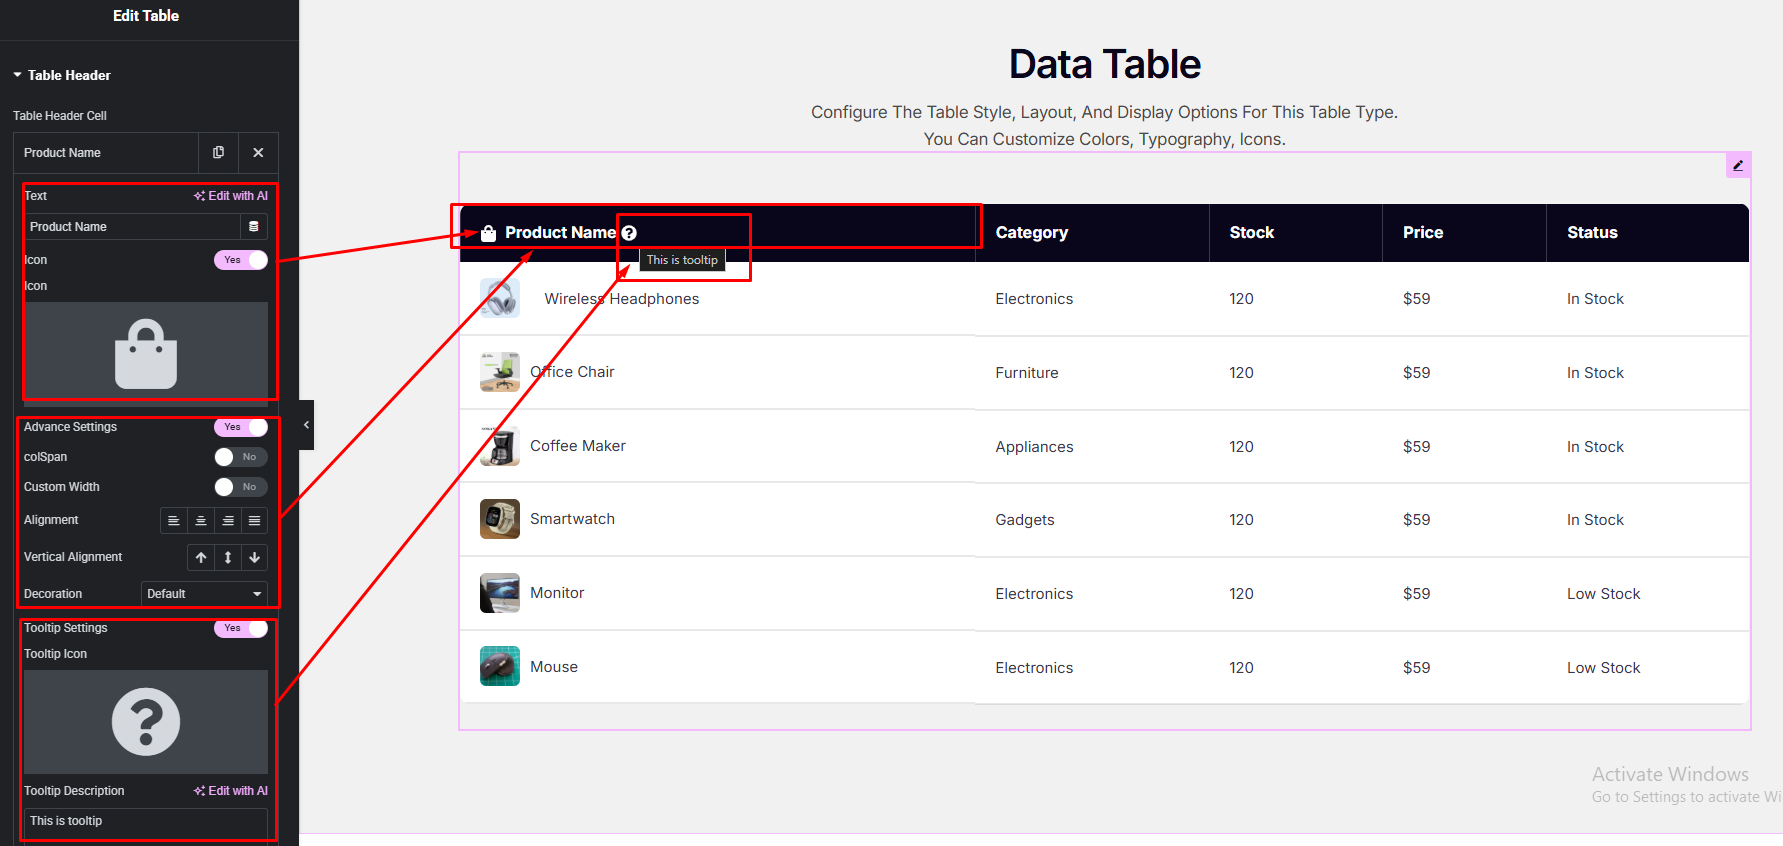The width and height of the screenshot is (1783, 846).
Task: Choose the shopping bag icon preview
Action: click(146, 352)
